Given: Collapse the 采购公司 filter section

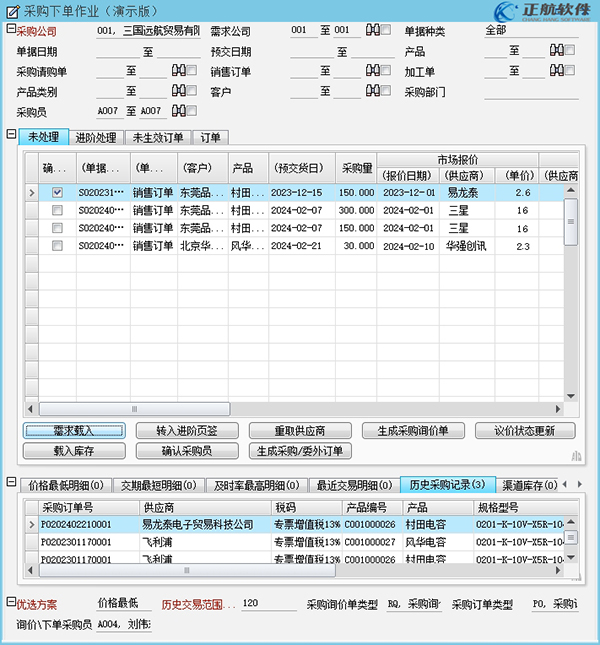Looking at the screenshot, I should (12, 29).
